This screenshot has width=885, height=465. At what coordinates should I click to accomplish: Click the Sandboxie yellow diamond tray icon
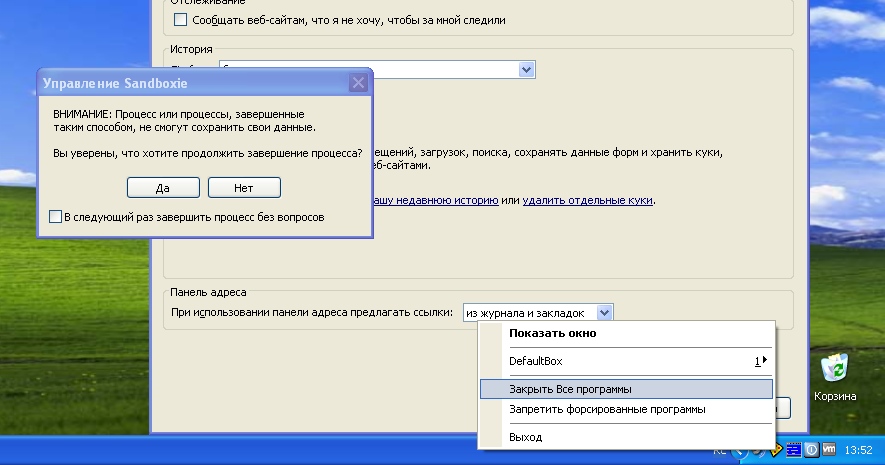coord(777,450)
